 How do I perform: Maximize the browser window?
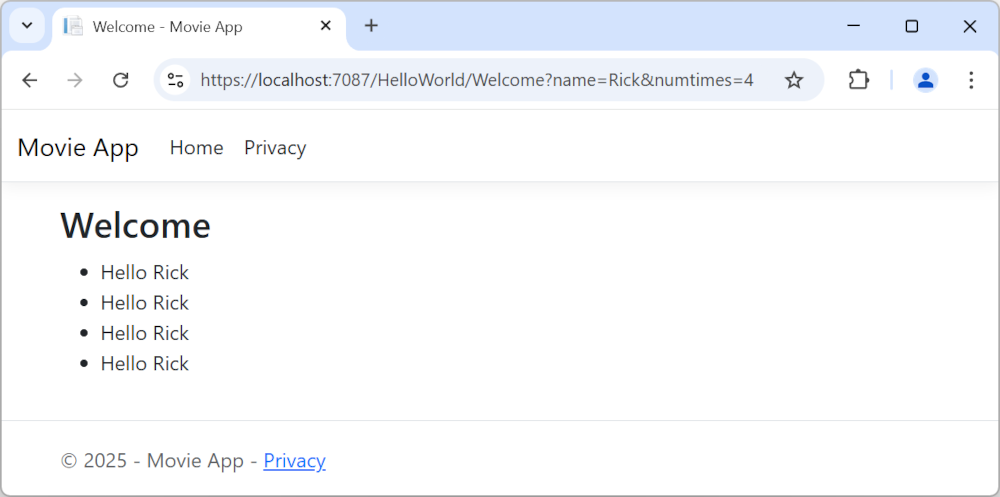click(x=911, y=26)
